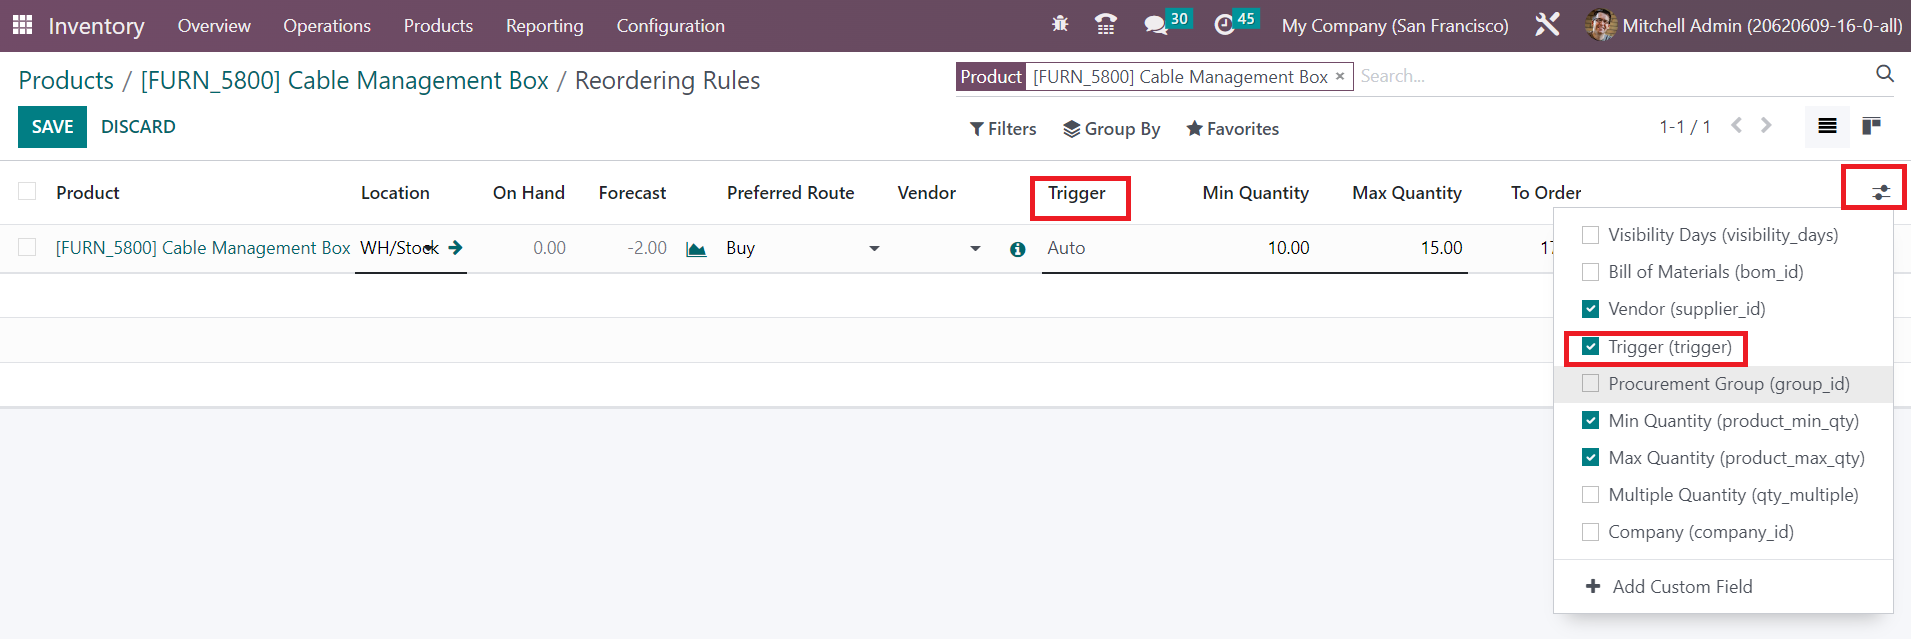Enable the Bill of Materials column
1911x639 pixels.
pos(1590,272)
